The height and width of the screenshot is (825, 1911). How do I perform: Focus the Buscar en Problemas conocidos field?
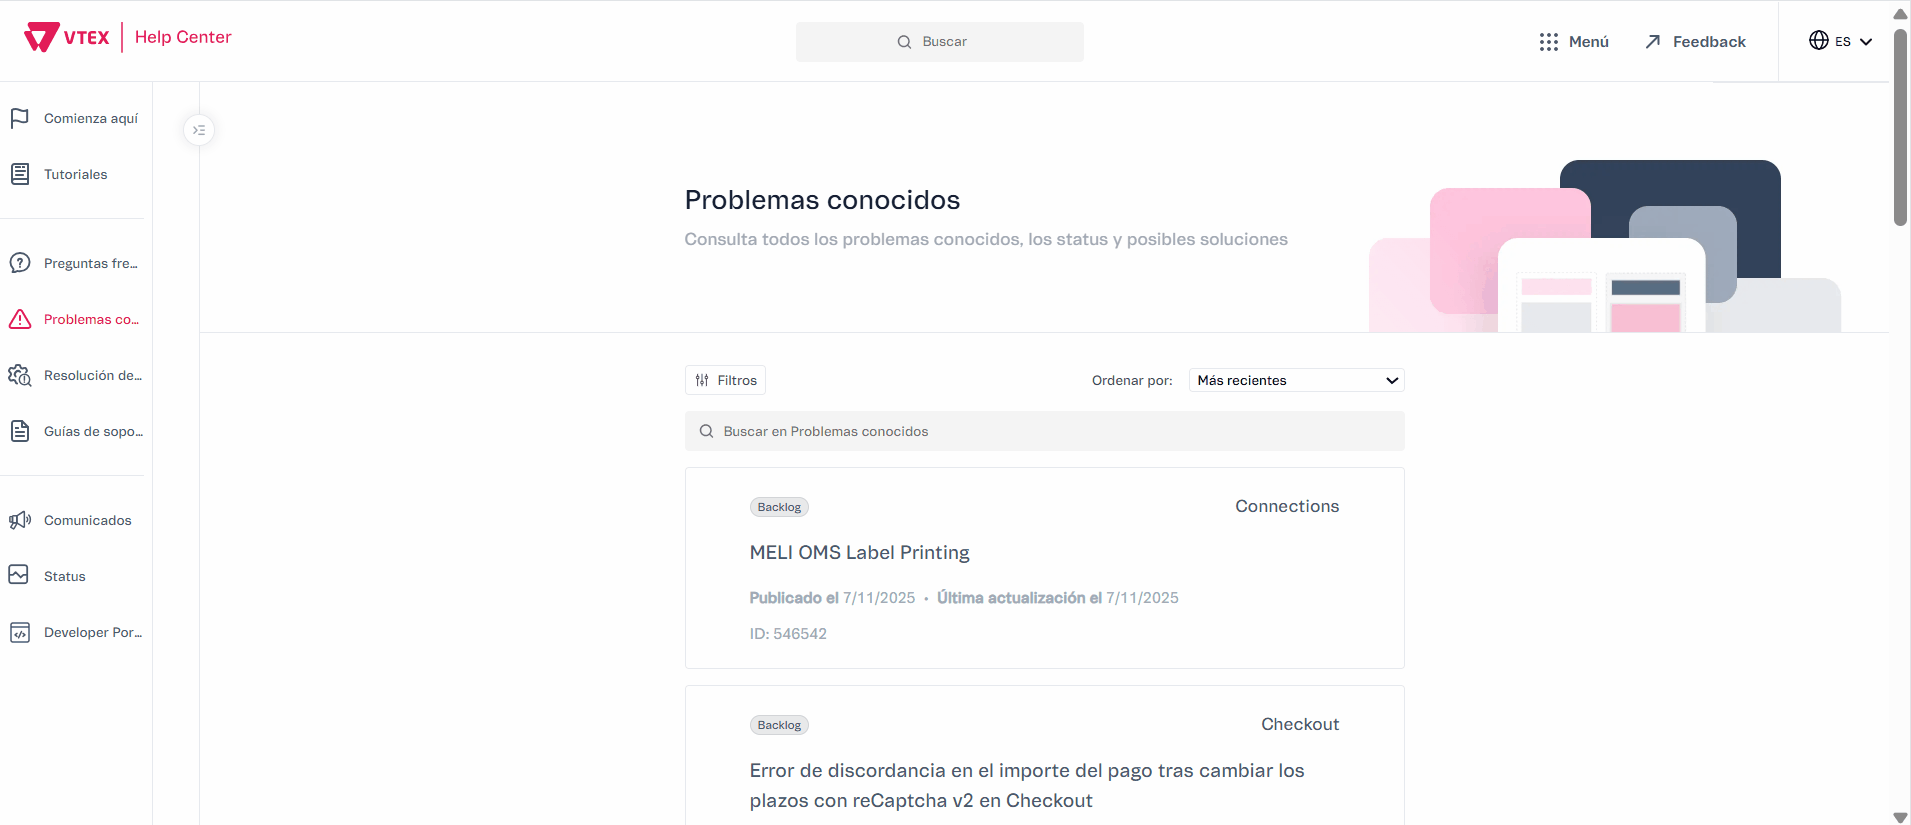[x=1044, y=431]
